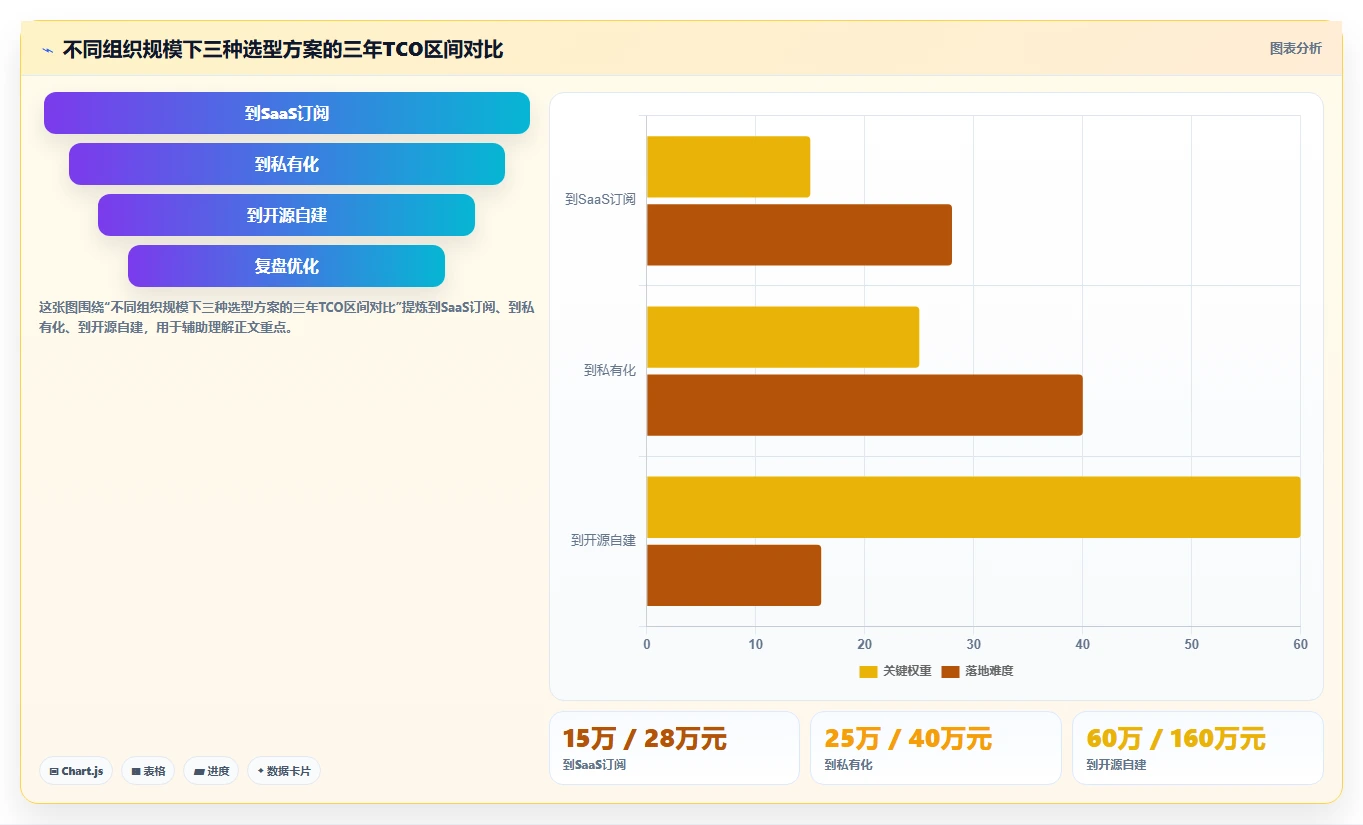
Task: Click the 到私有化 y-axis label
Action: [610, 371]
